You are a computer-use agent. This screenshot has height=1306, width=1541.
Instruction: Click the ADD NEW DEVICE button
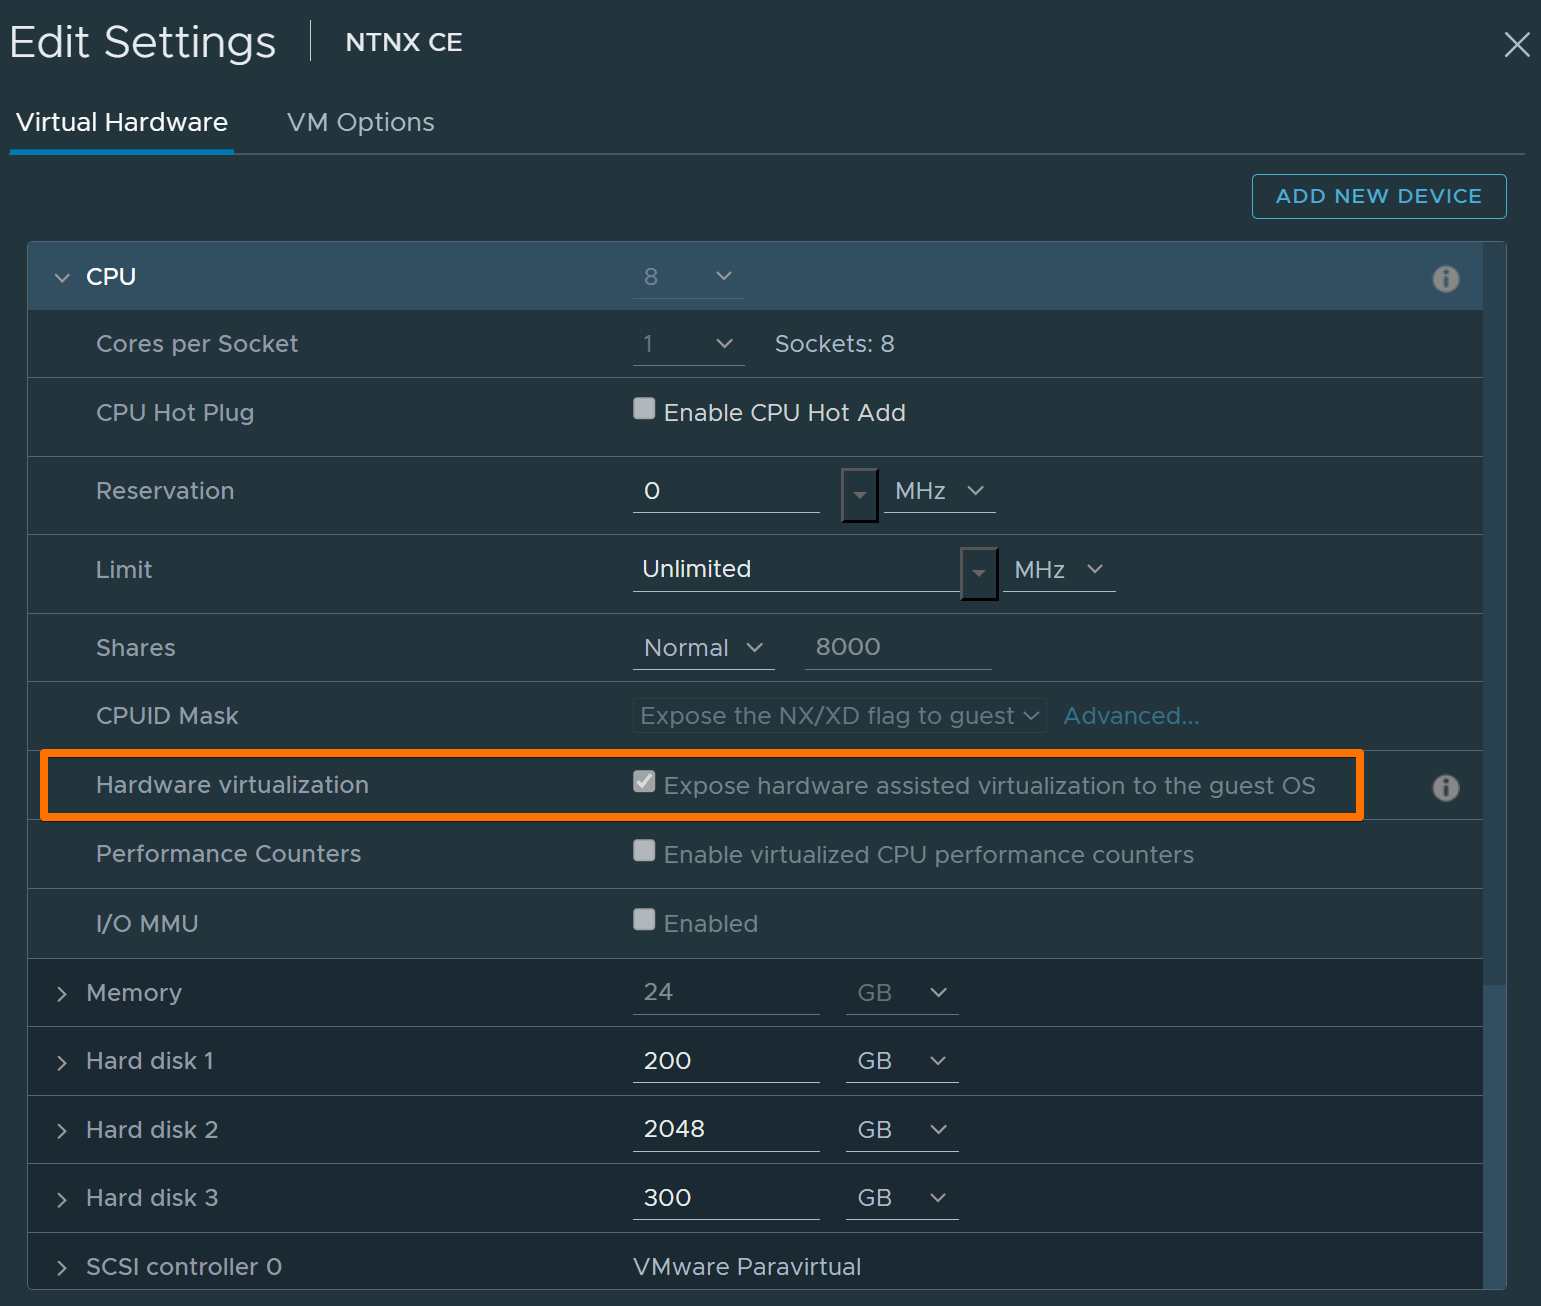click(x=1378, y=196)
